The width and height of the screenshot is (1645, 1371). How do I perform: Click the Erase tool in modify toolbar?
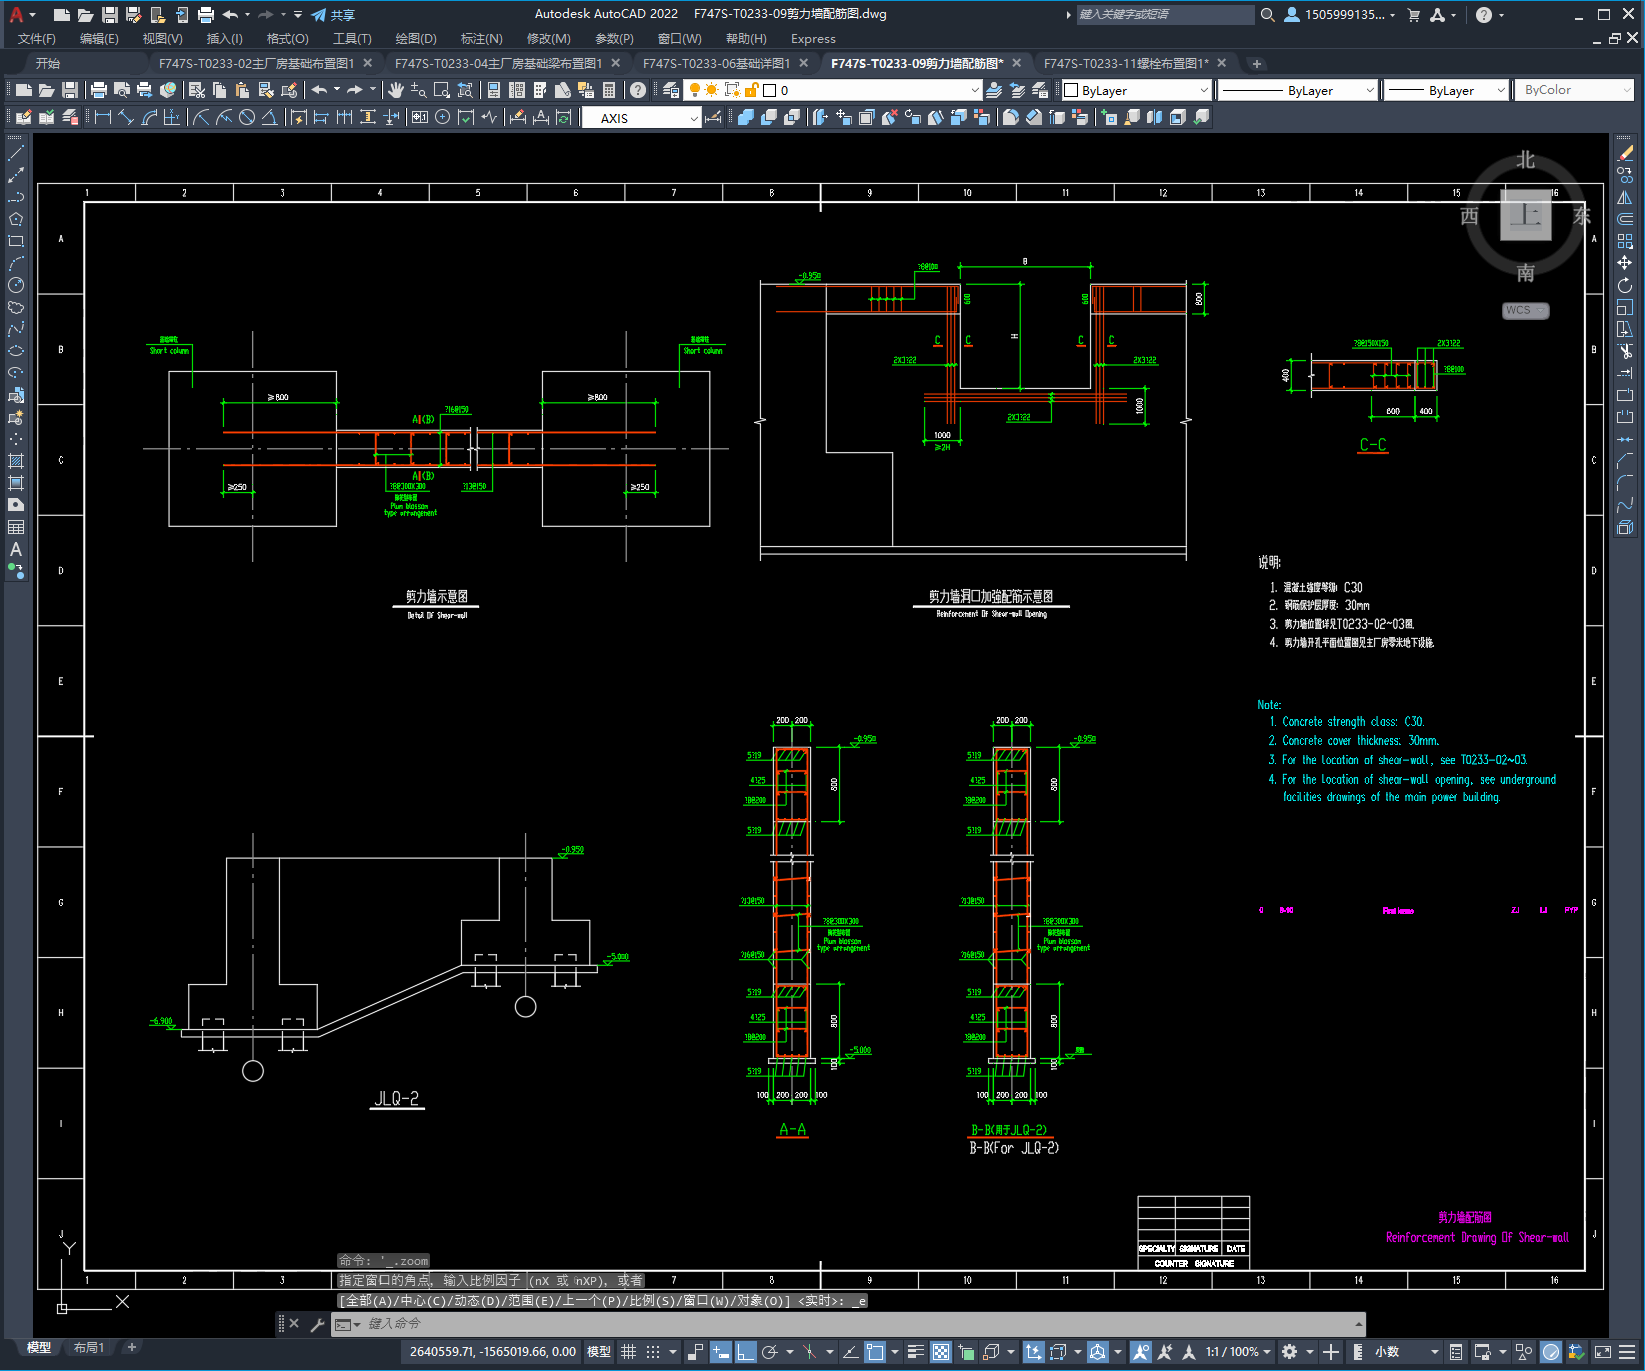tap(1625, 153)
